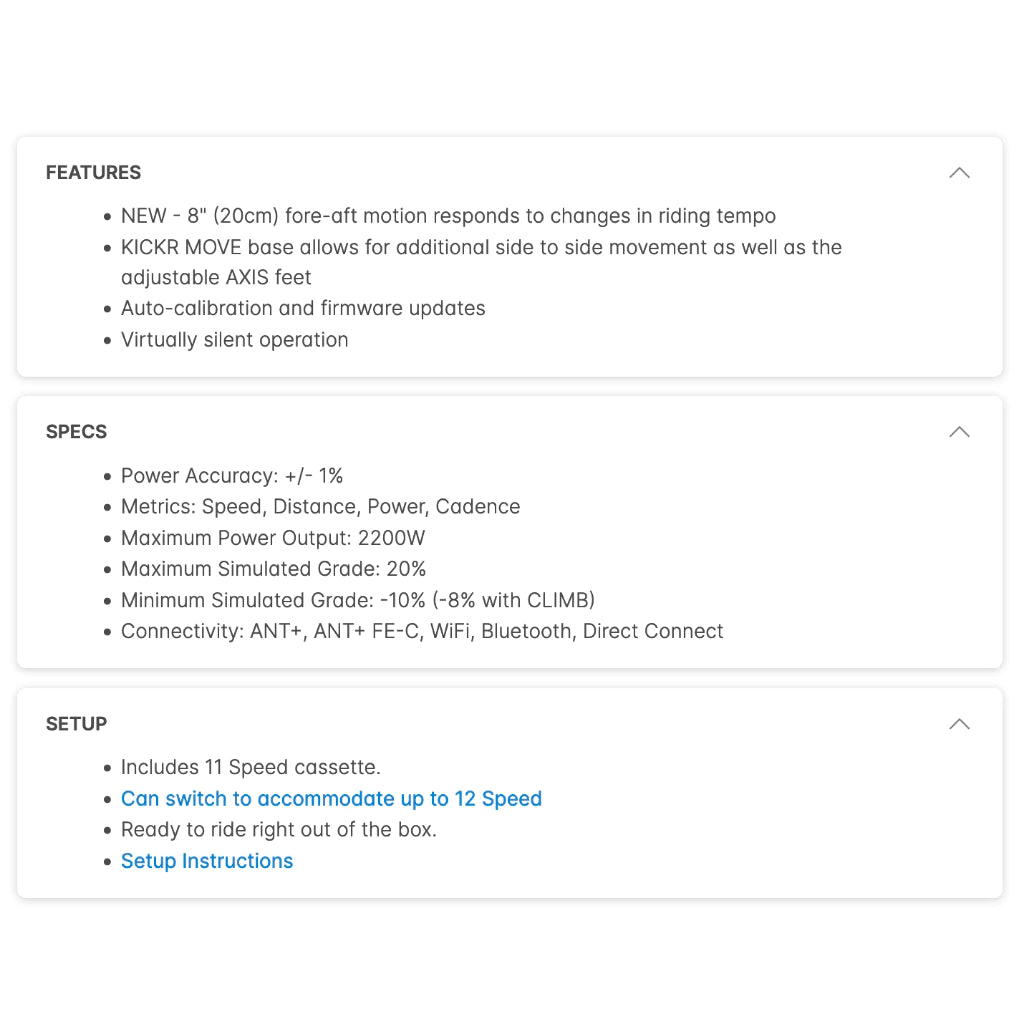
Task: Click the Connectivity spec line
Action: click(422, 631)
